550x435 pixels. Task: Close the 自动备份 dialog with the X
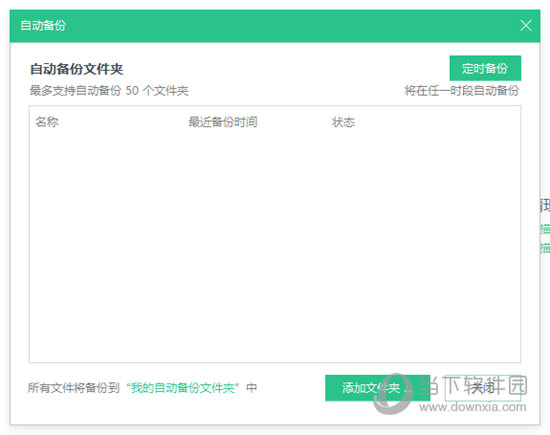pos(526,26)
